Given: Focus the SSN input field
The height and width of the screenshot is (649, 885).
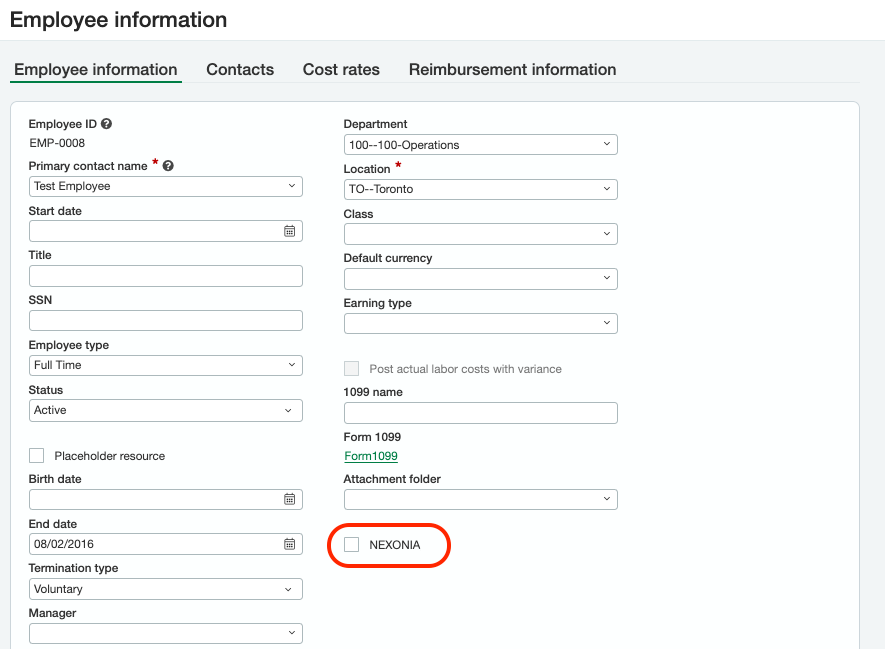Looking at the screenshot, I should [x=165, y=321].
